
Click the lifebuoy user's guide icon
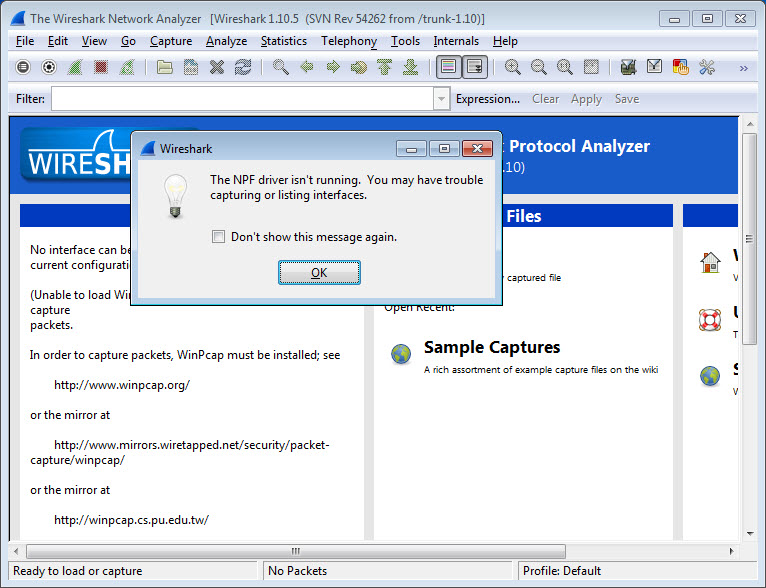(710, 320)
